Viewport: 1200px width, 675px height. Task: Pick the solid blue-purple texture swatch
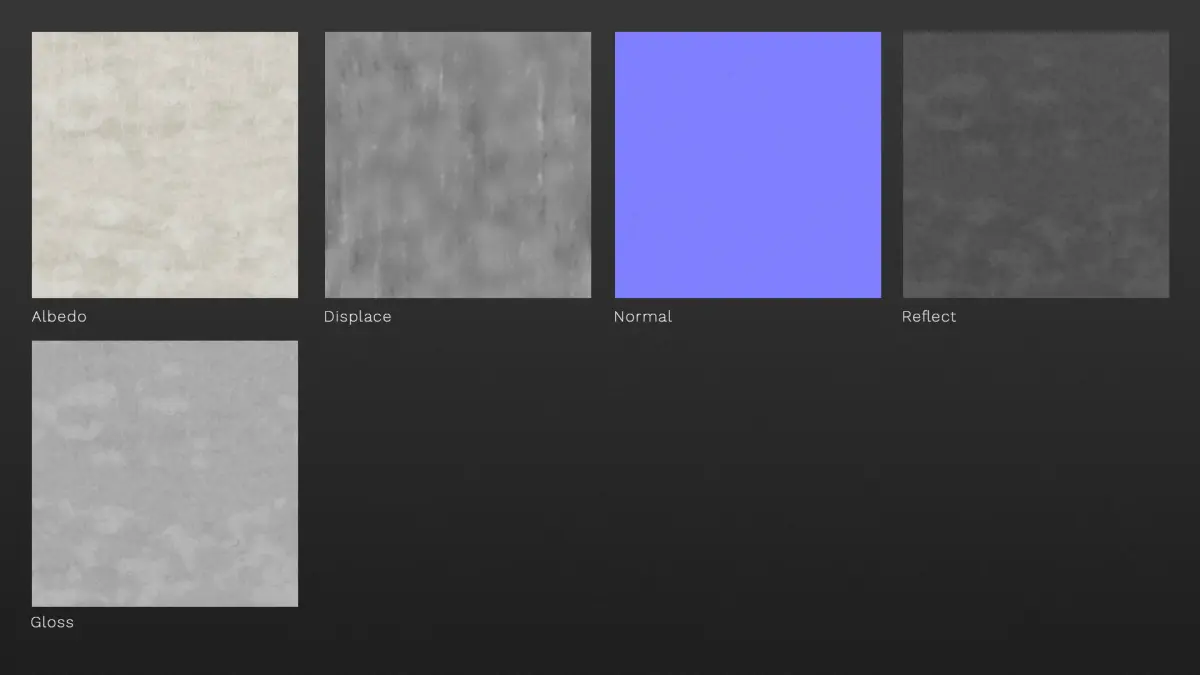748,165
